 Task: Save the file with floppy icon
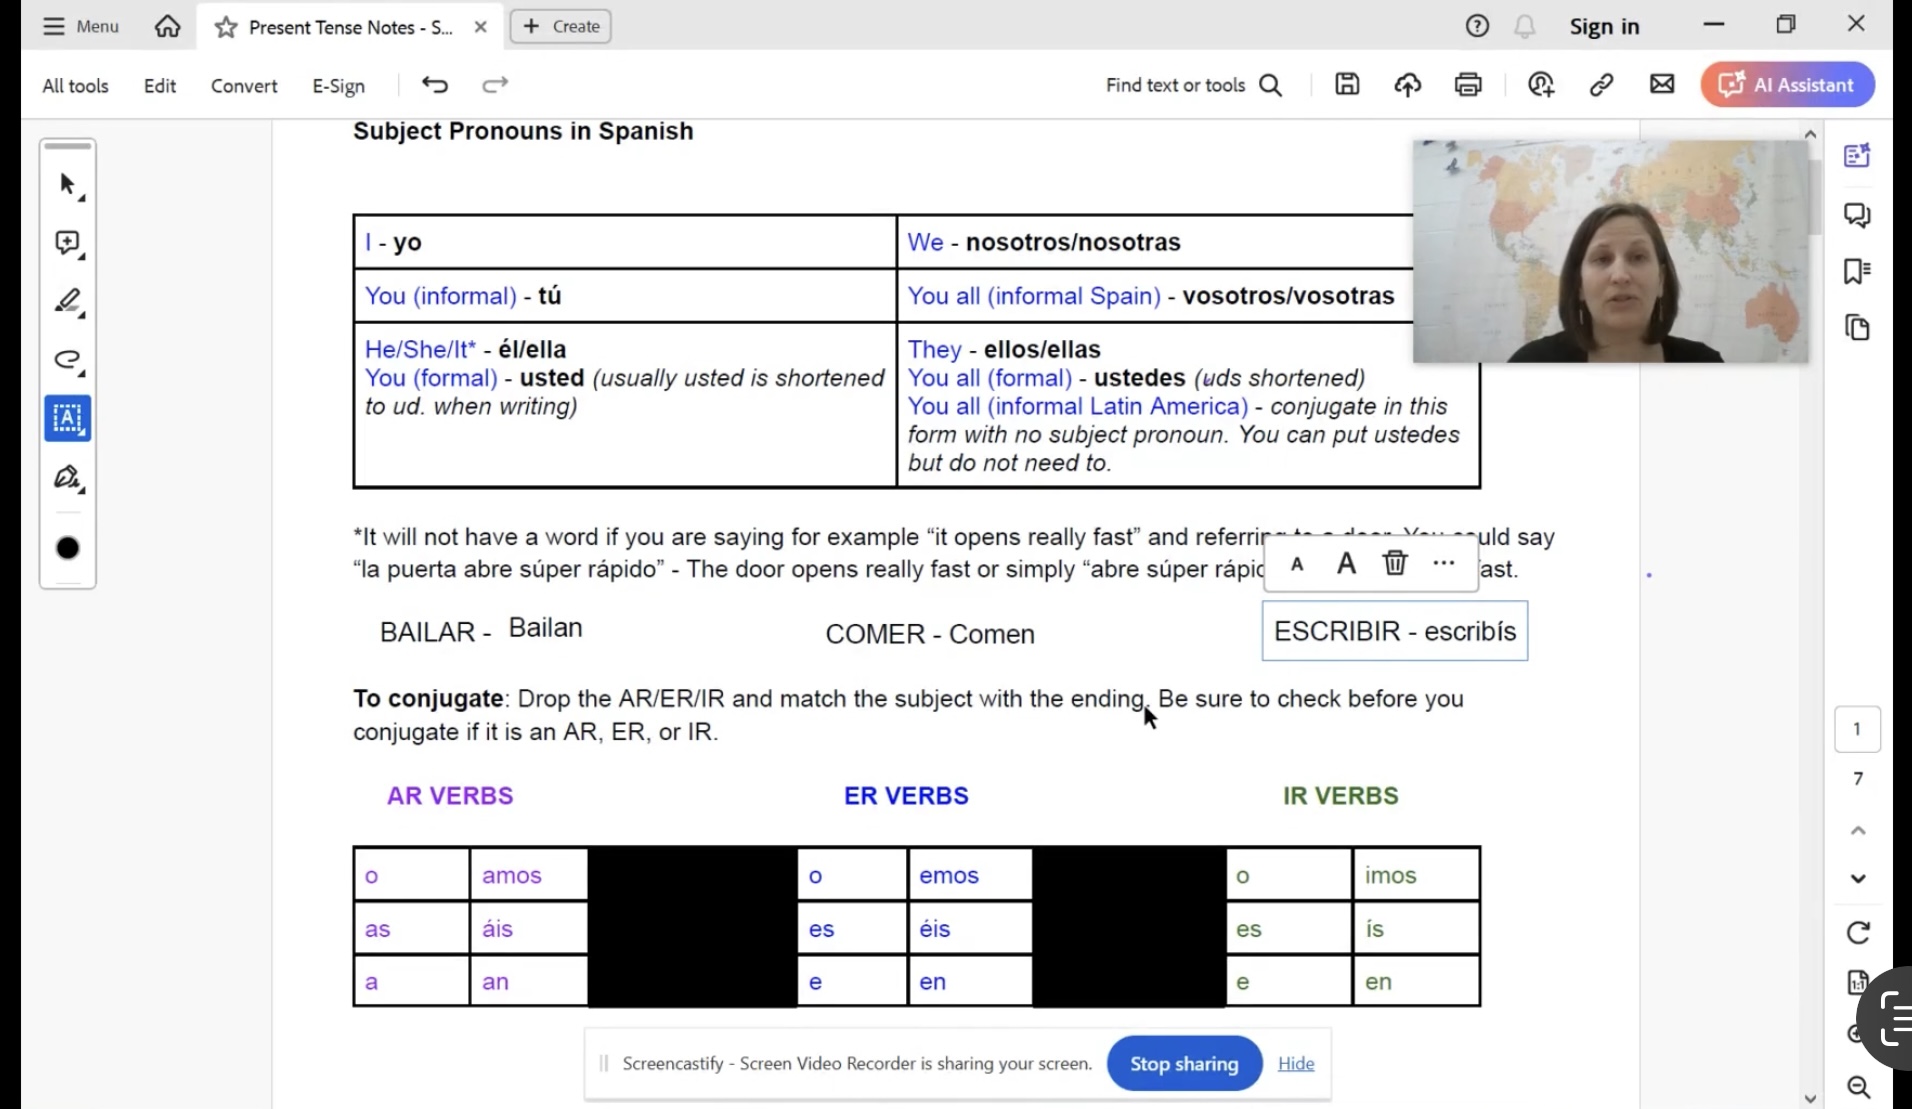(x=1347, y=84)
